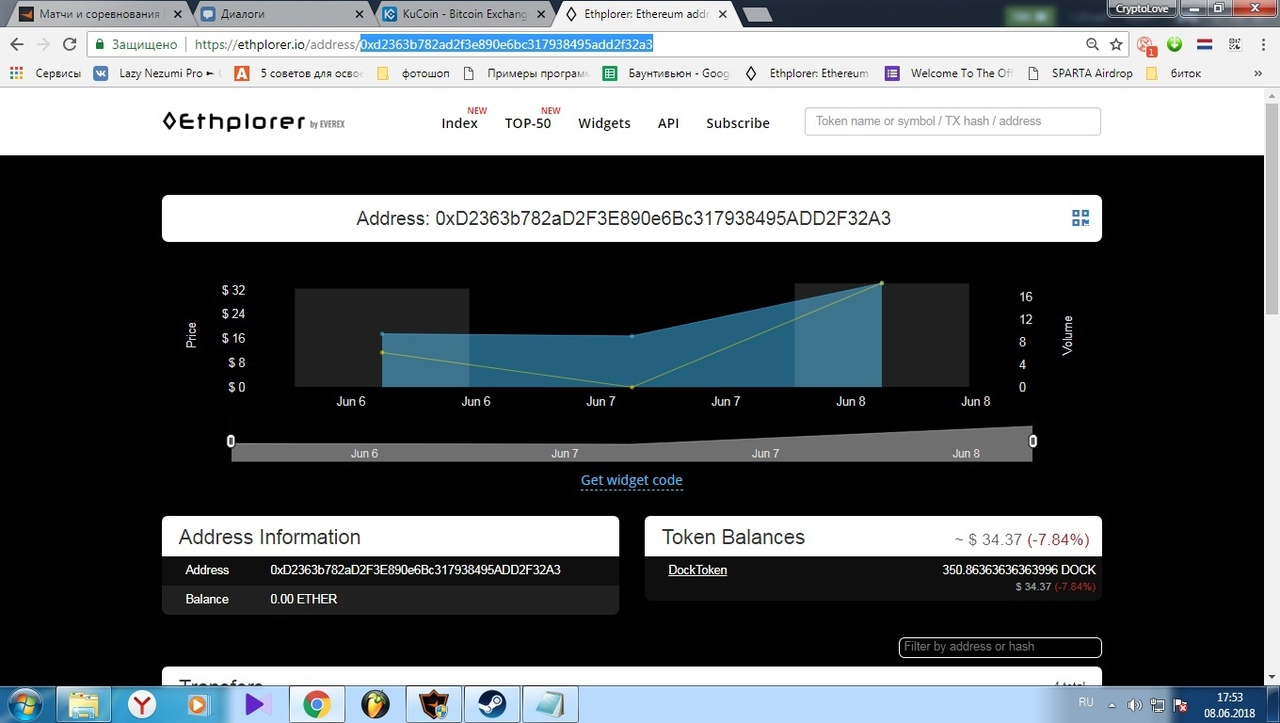This screenshot has height=723, width=1280.
Task: Click the green download extension icon
Action: (1175, 44)
